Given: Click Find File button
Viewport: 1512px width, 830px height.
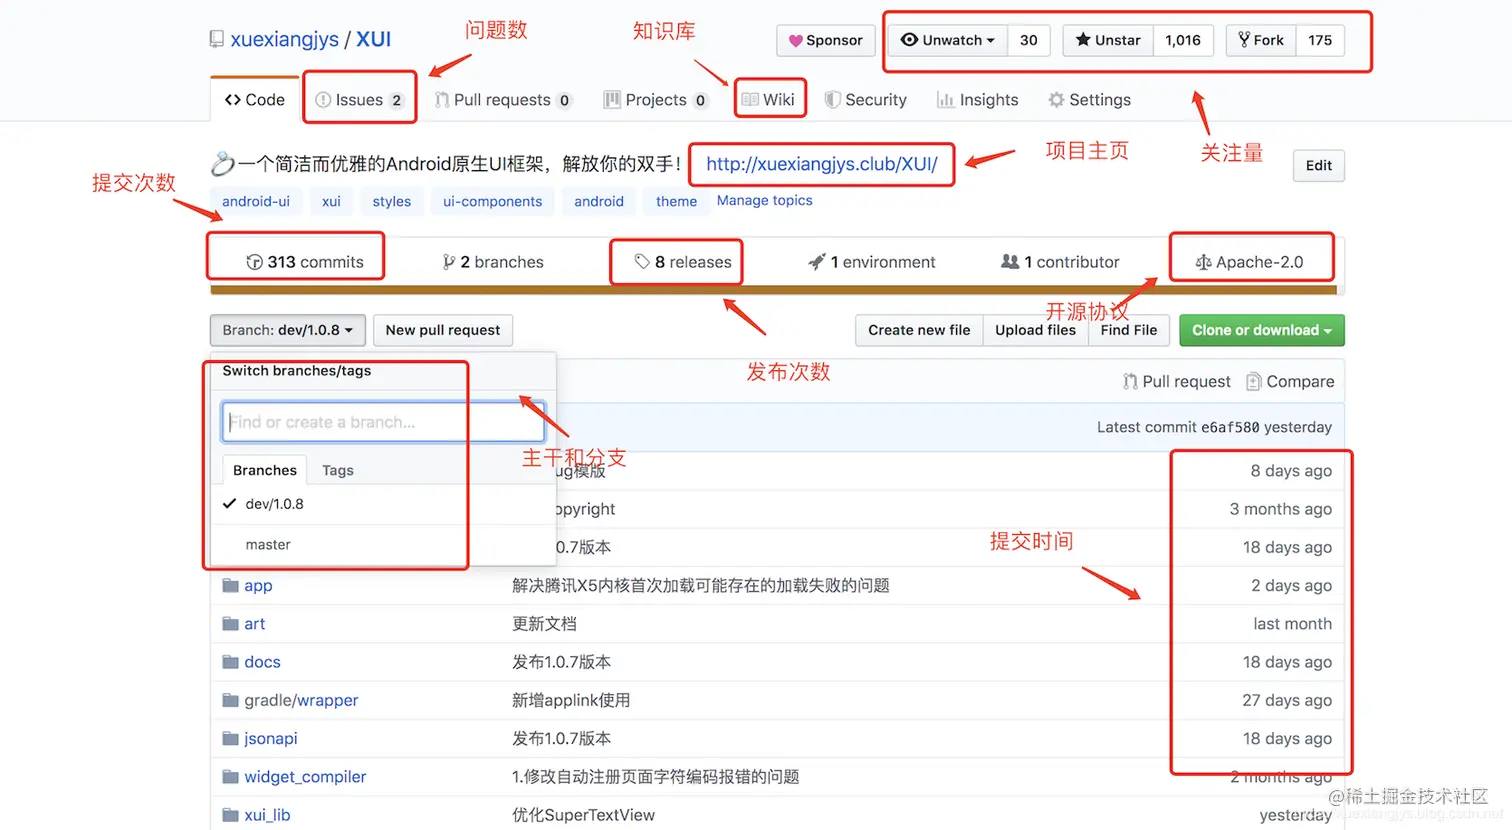Looking at the screenshot, I should coord(1129,330).
